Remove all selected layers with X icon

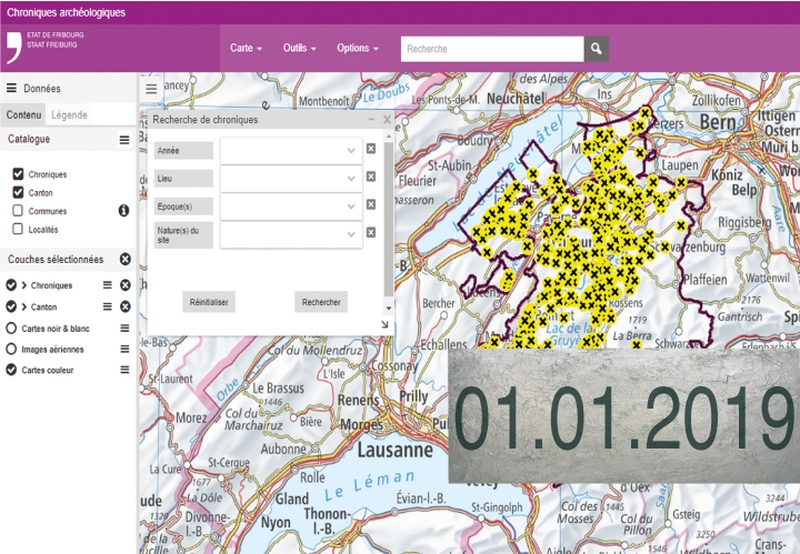pyautogui.click(x=125, y=259)
